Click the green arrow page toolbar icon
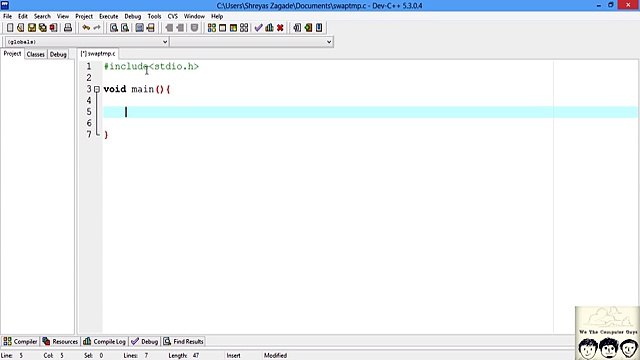The image size is (640, 360). click(308, 28)
